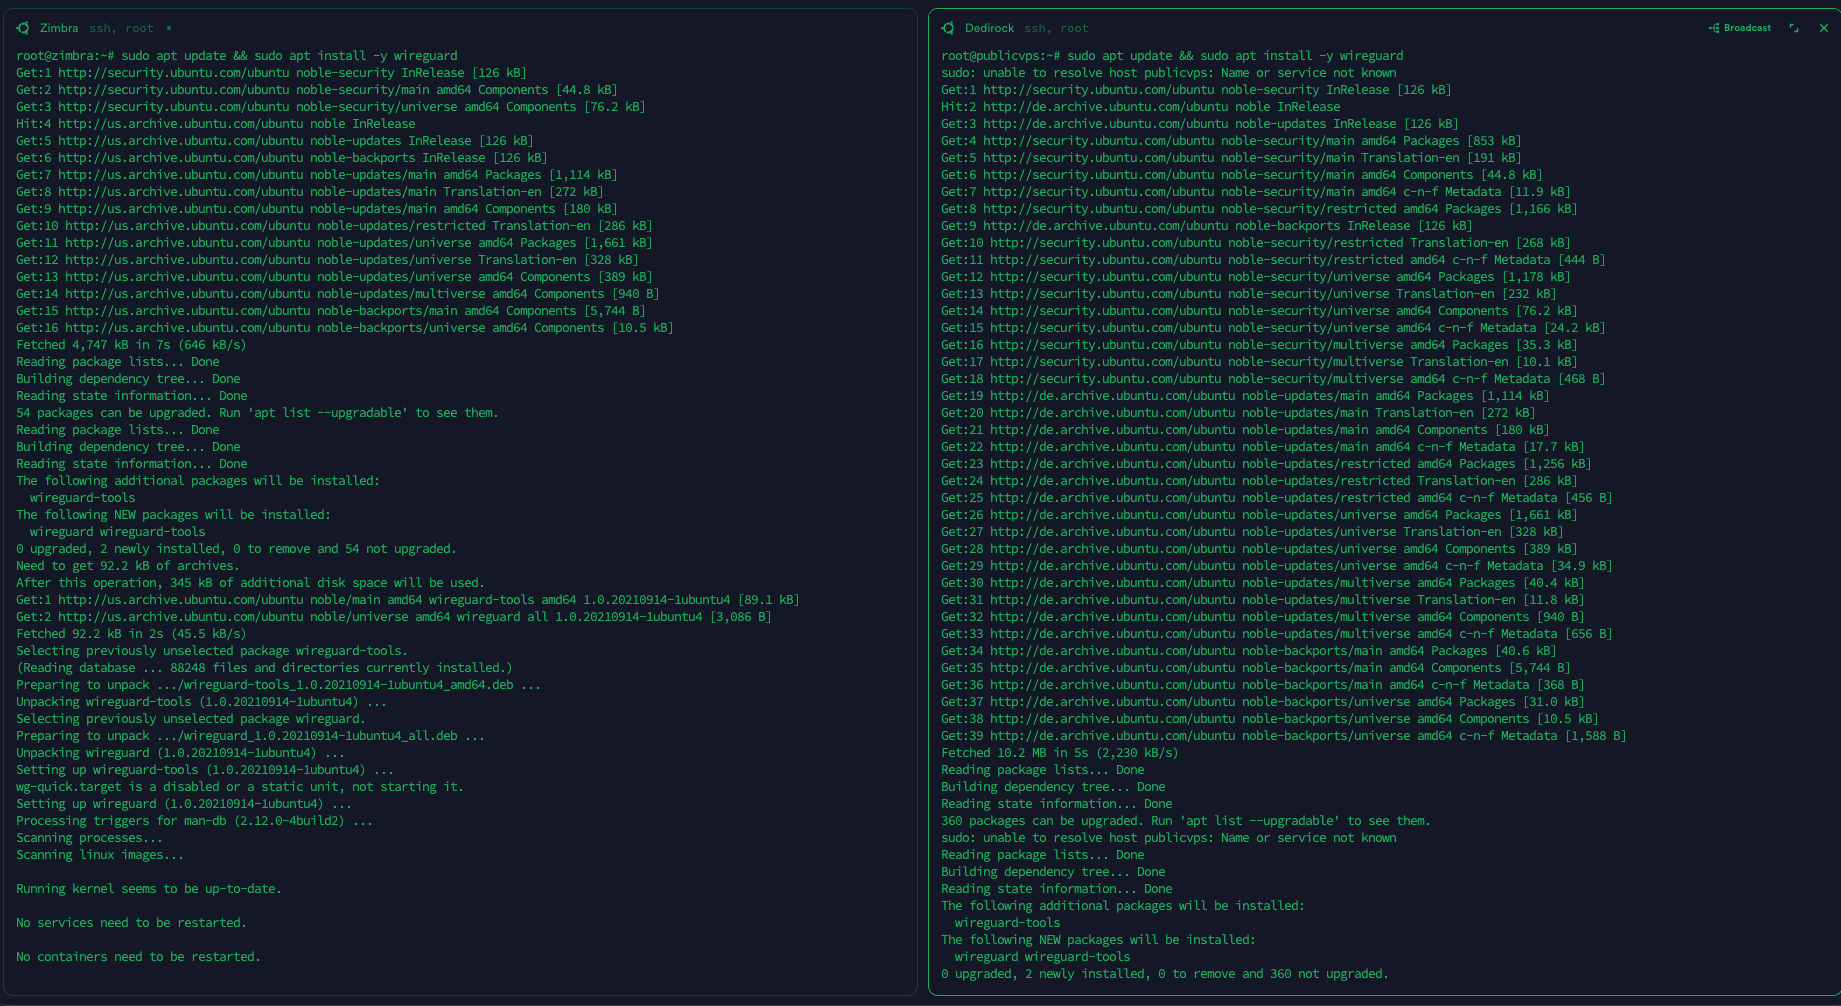
Task: Click the 'Fetched 10.2 MB in 5s' line
Action: [x=1059, y=753]
